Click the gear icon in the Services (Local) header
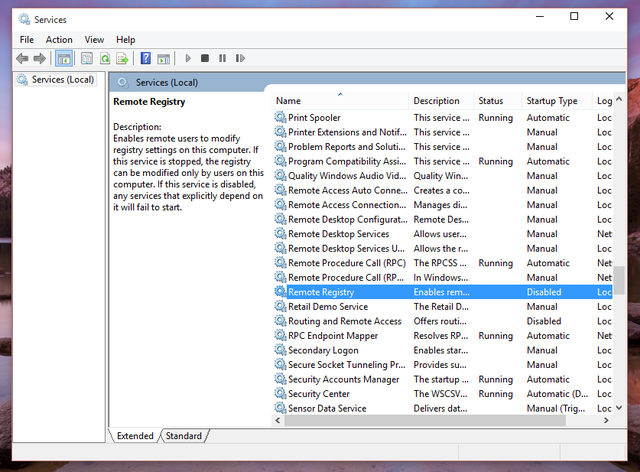Screen dimensions: 640x472 pyautogui.click(x=122, y=82)
